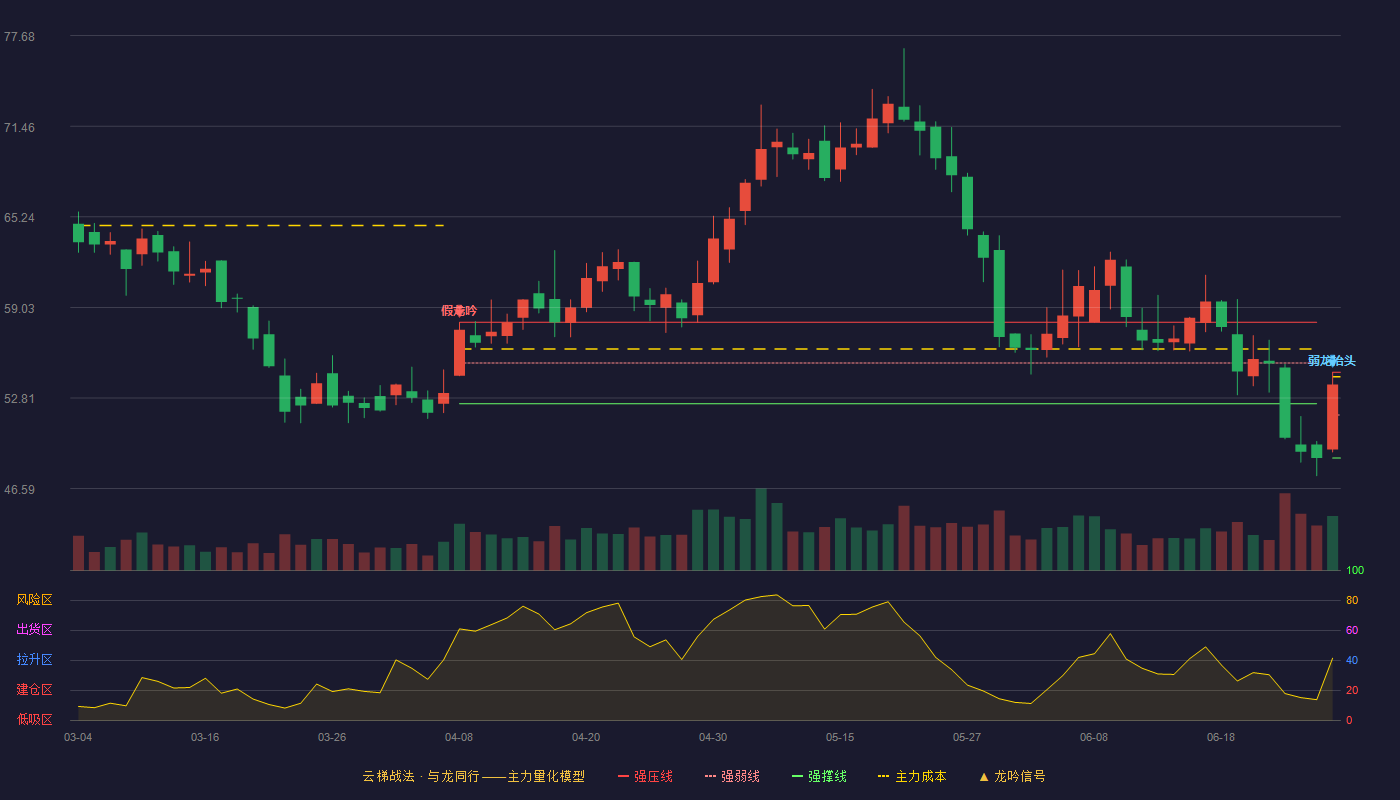Click the 46.59 price axis label
The image size is (1400, 800).
19,490
